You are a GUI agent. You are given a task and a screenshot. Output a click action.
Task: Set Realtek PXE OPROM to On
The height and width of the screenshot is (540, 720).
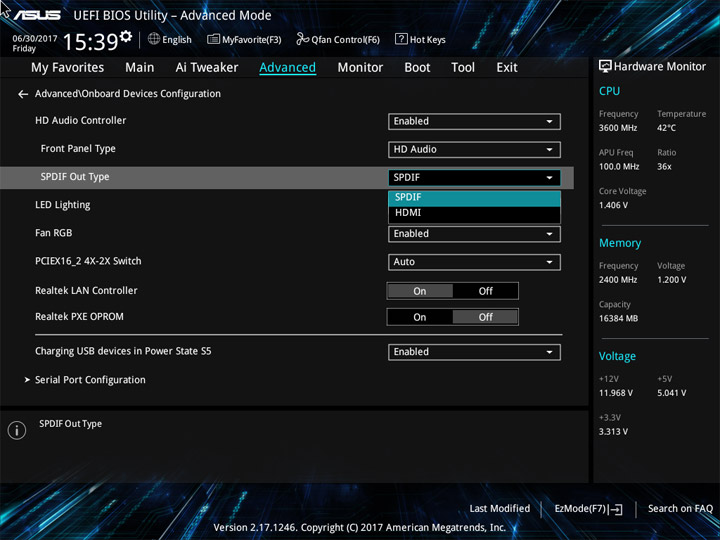pyautogui.click(x=420, y=317)
